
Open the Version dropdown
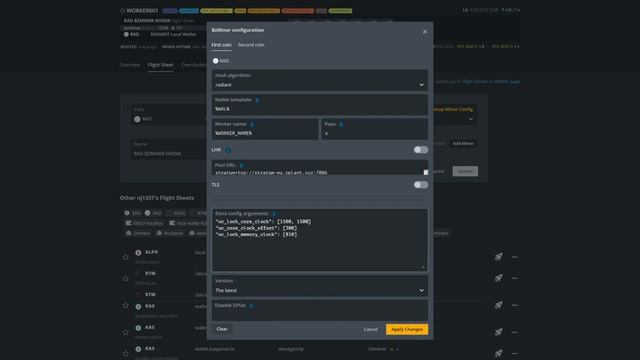pos(320,286)
